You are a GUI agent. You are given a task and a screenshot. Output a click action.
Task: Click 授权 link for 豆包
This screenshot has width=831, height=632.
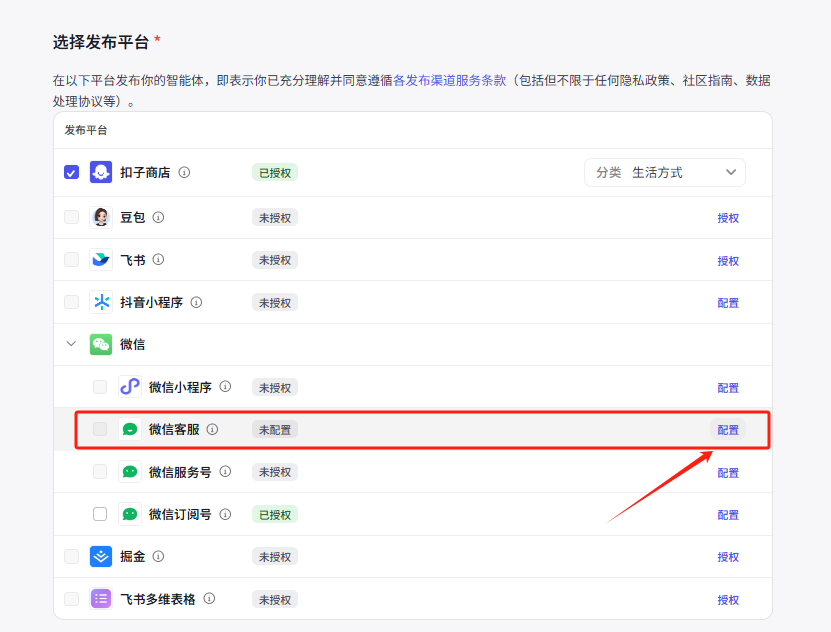[728, 218]
